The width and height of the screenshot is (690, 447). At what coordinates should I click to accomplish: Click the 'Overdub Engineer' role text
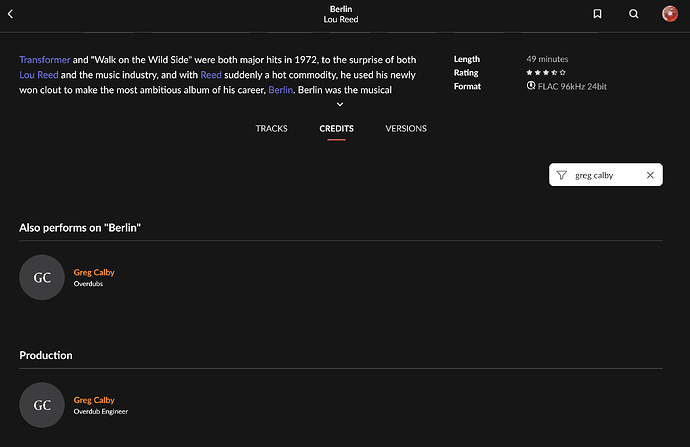pos(101,411)
